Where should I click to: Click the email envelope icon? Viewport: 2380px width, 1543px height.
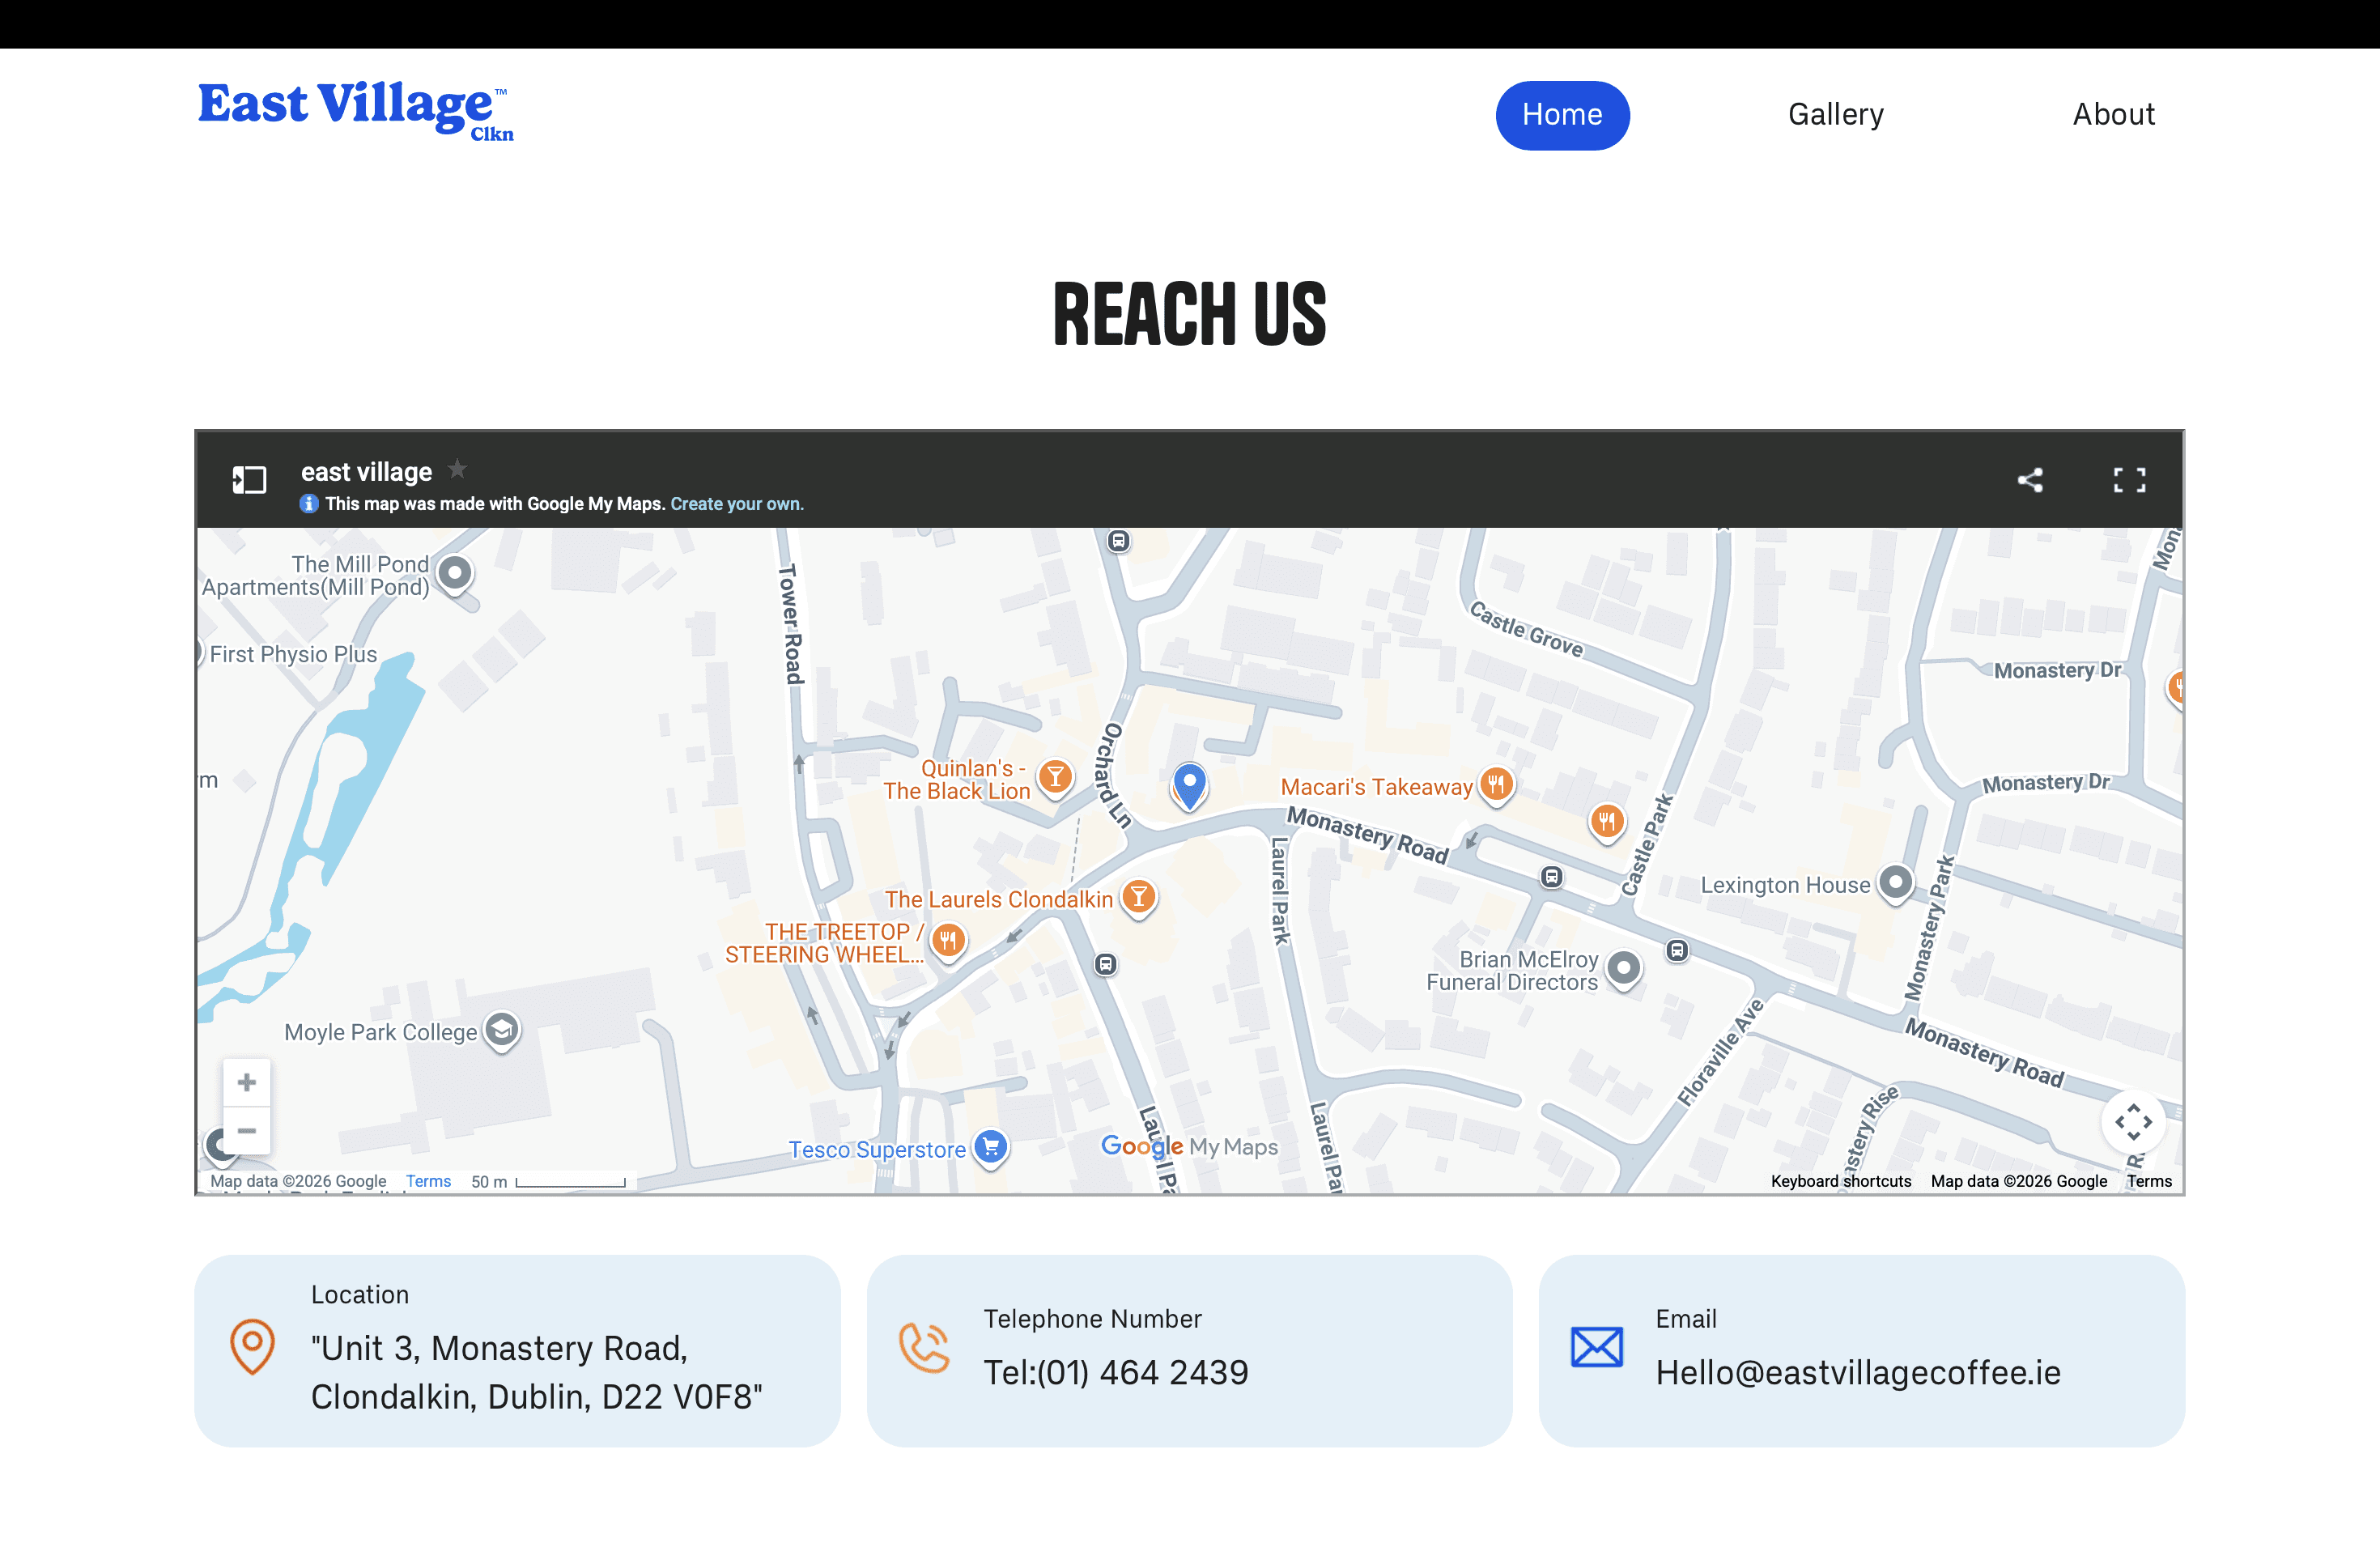[1597, 1347]
